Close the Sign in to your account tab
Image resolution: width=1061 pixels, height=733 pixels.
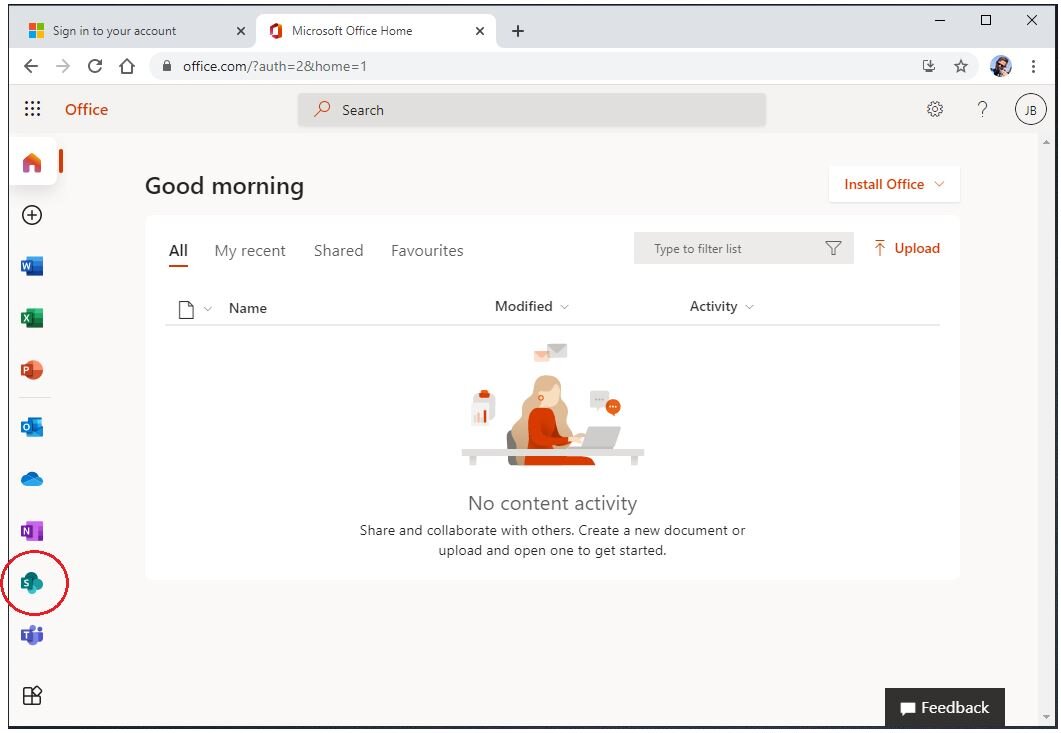click(x=240, y=30)
